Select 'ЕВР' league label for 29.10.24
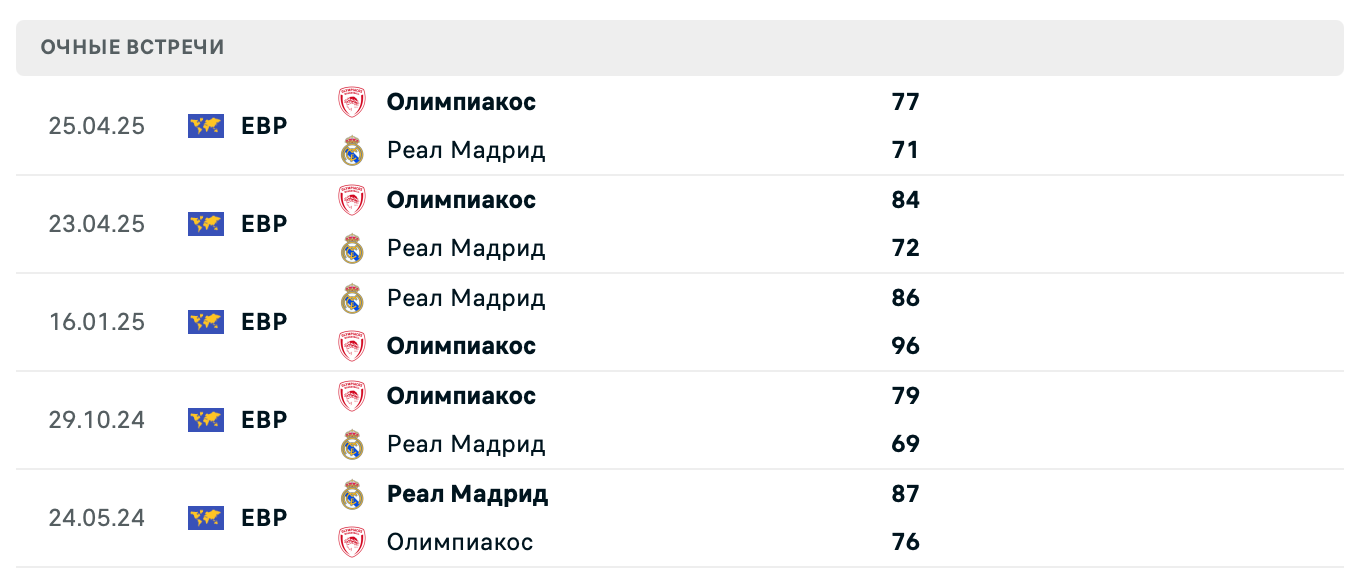 264,420
